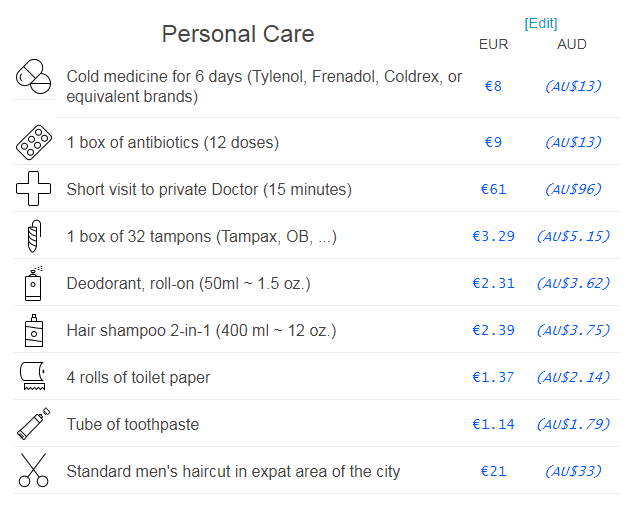Click the Personal Care heading
This screenshot has width=635, height=509.
click(238, 34)
